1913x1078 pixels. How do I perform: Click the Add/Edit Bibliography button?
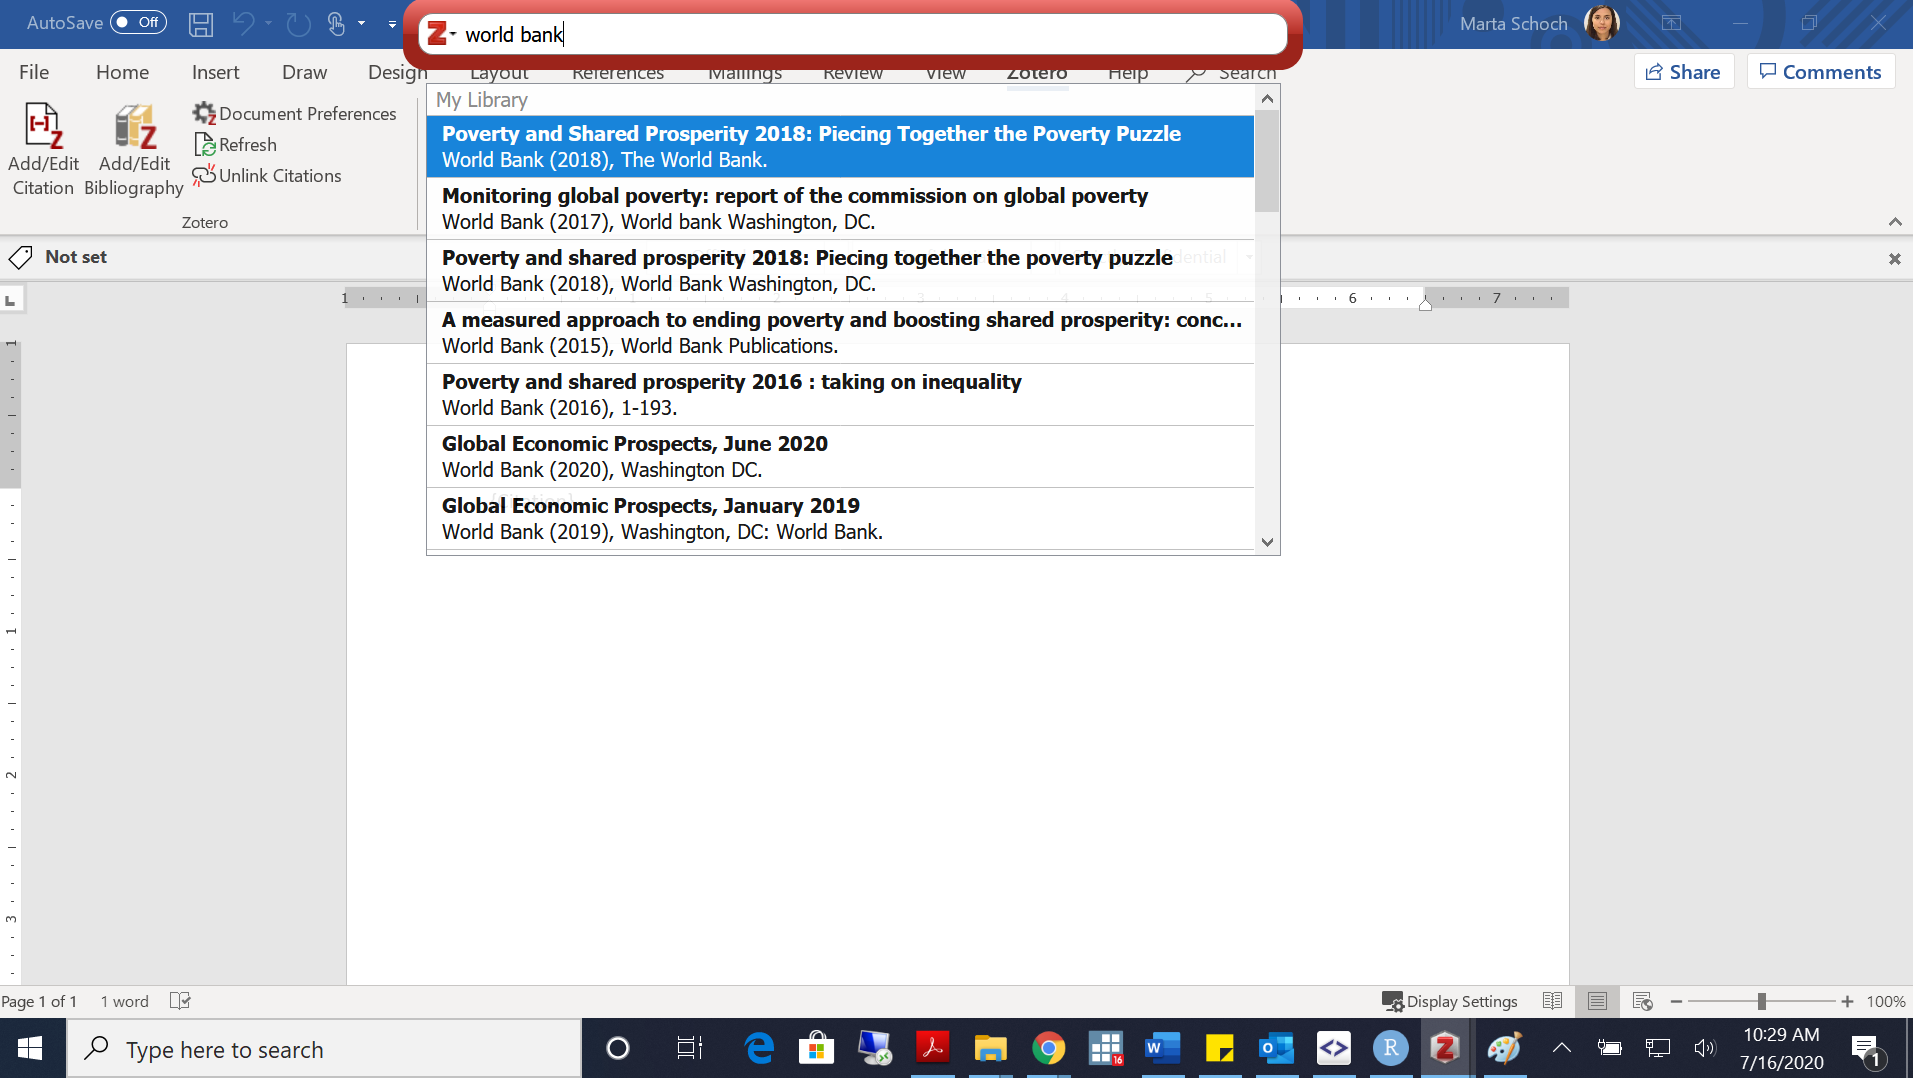(134, 150)
